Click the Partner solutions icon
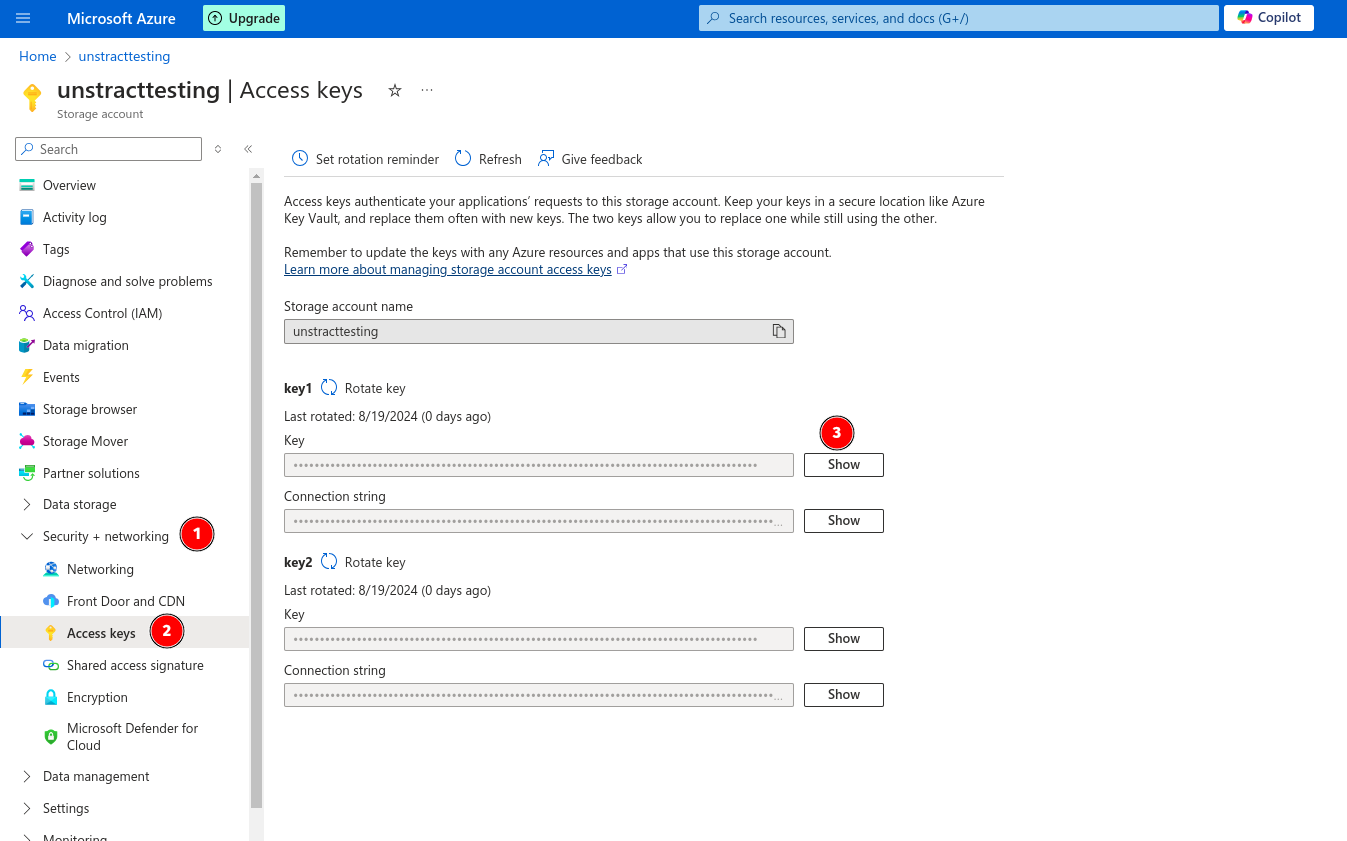Image resolution: width=1347 pixels, height=841 pixels. click(27, 473)
